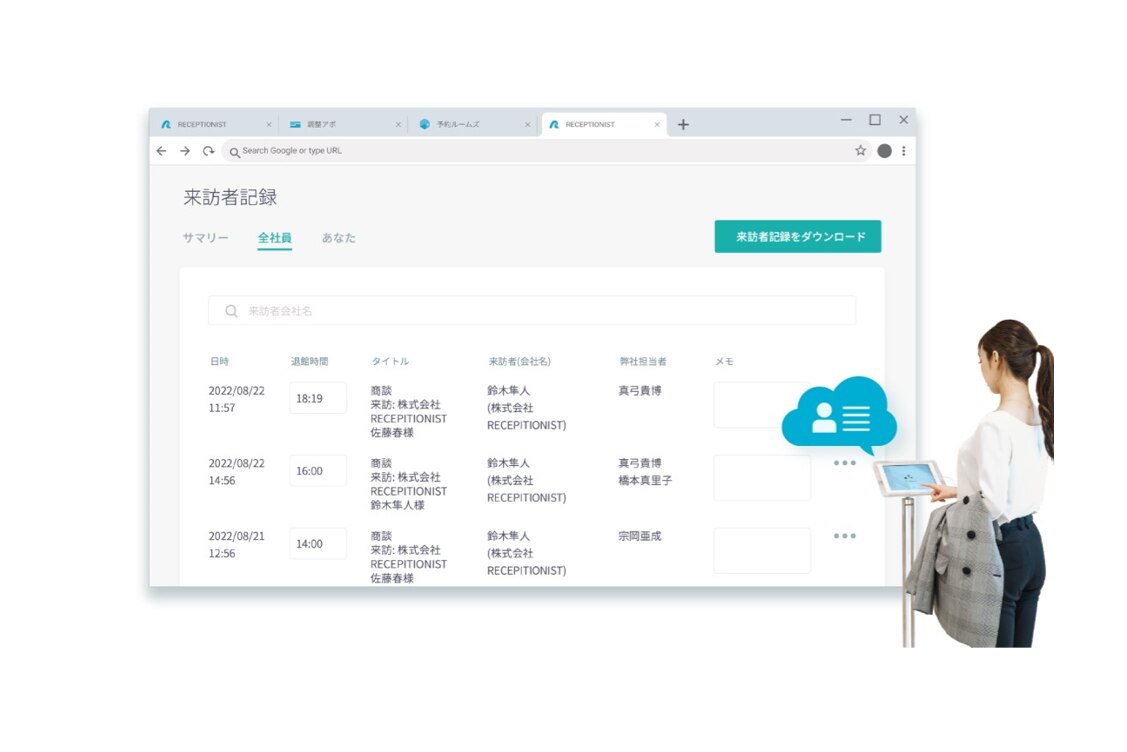Screen dimensions: 1127x752
Task: Select the active RECEPTIONIST browser tab
Action: point(604,124)
